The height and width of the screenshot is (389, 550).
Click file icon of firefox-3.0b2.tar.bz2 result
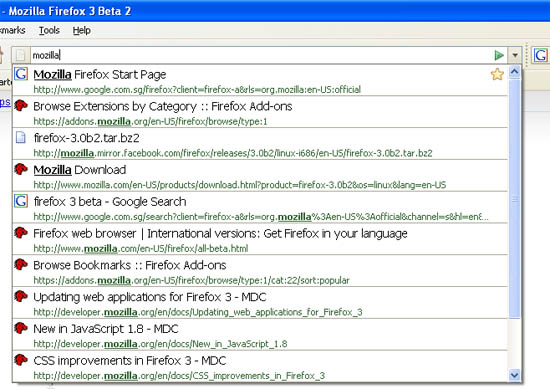point(21,137)
